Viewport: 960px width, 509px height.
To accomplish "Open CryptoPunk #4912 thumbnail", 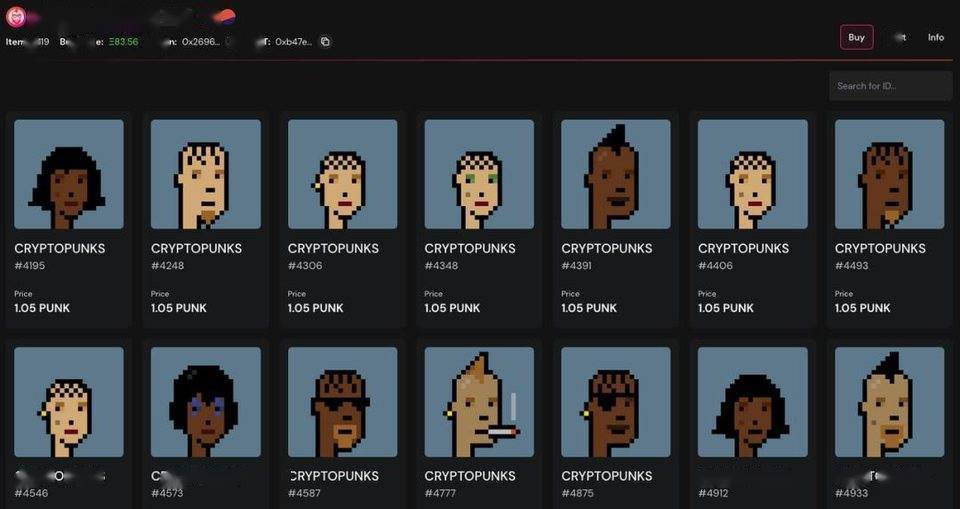I will point(752,402).
